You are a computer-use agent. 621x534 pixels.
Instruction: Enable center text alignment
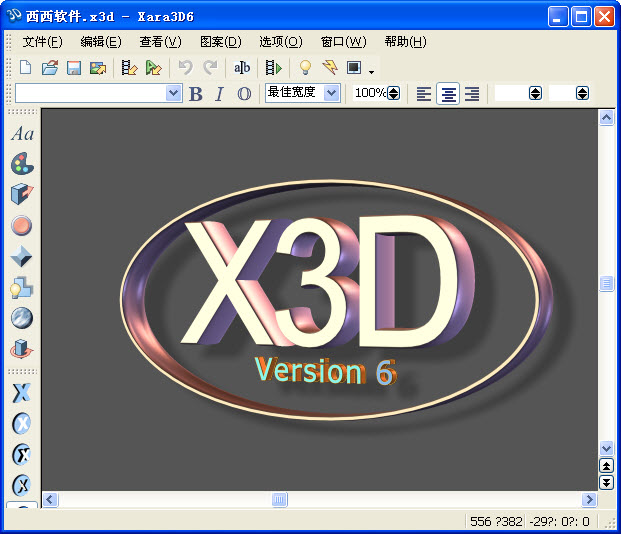coord(448,93)
